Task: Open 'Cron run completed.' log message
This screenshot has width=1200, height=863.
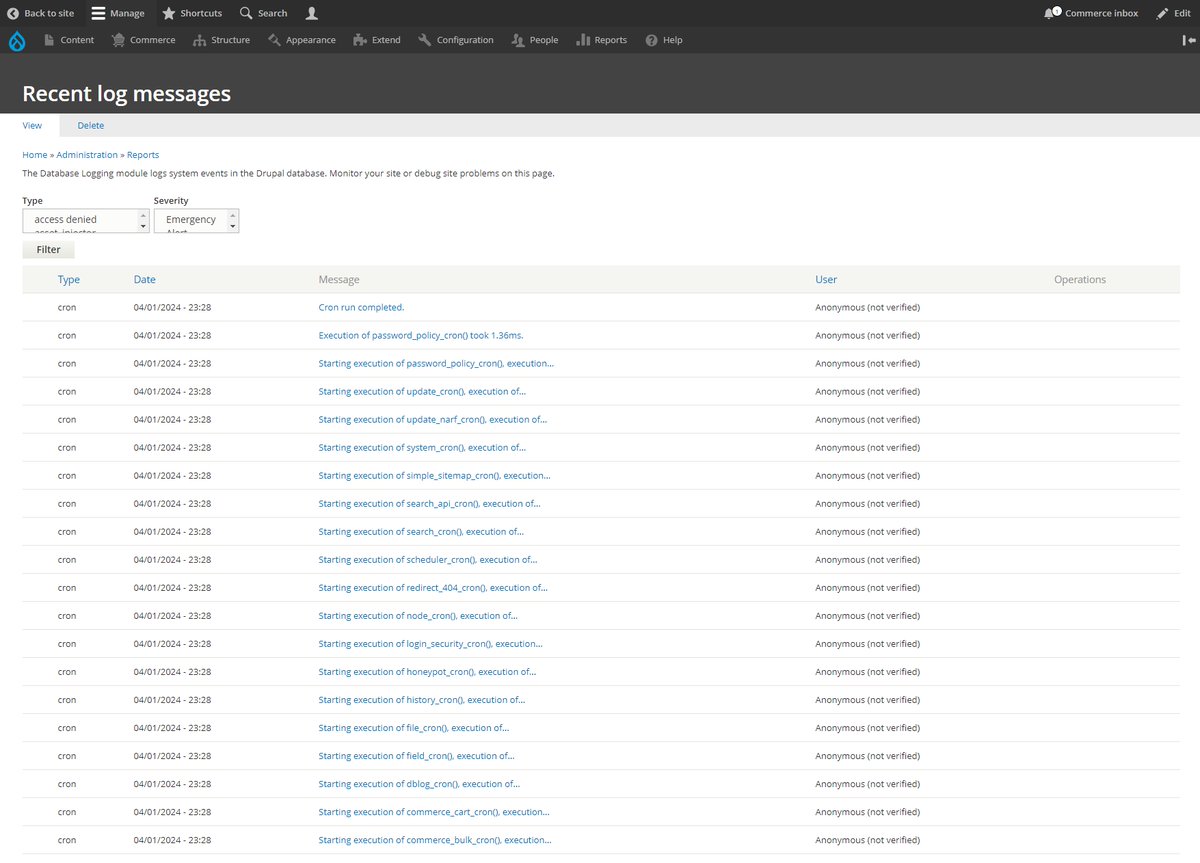Action: point(361,308)
